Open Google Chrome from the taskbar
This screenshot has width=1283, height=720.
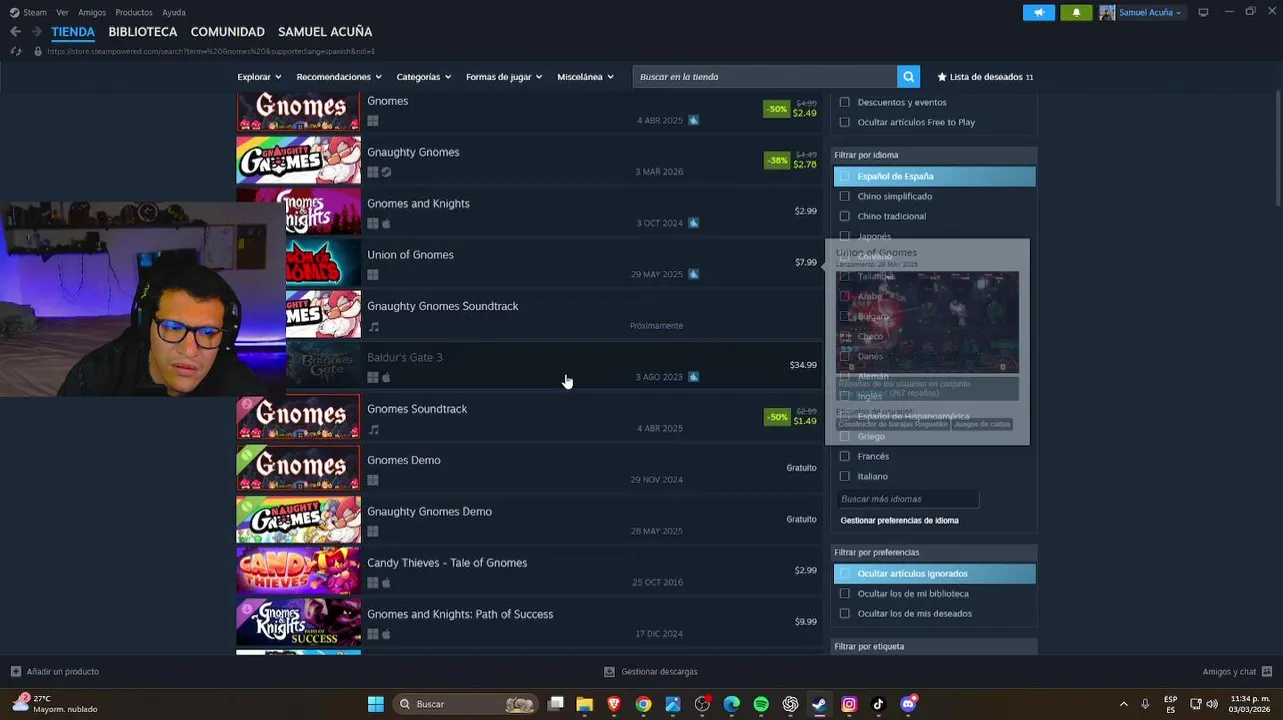click(x=643, y=704)
